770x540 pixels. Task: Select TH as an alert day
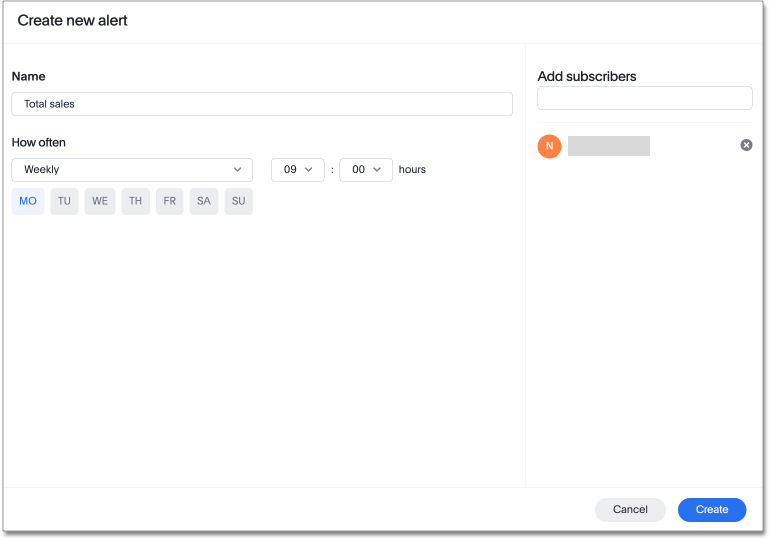click(x=135, y=201)
